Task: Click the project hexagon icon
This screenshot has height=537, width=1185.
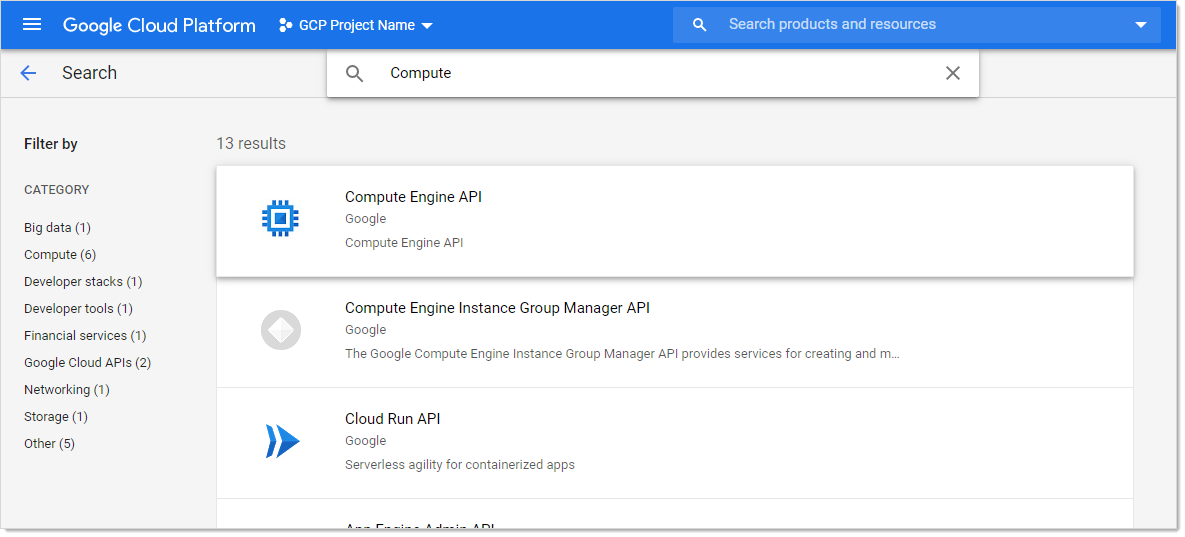Action: 285,25
